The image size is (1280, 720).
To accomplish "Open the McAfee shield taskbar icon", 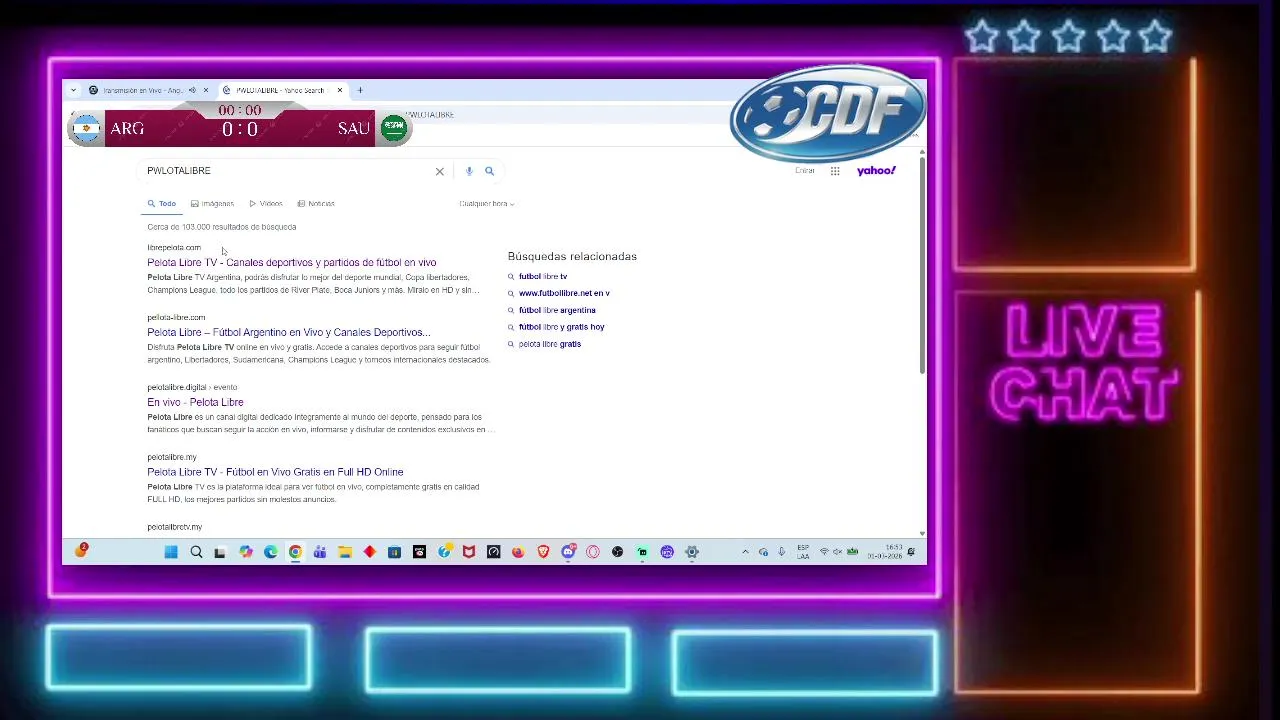I will coord(469,552).
